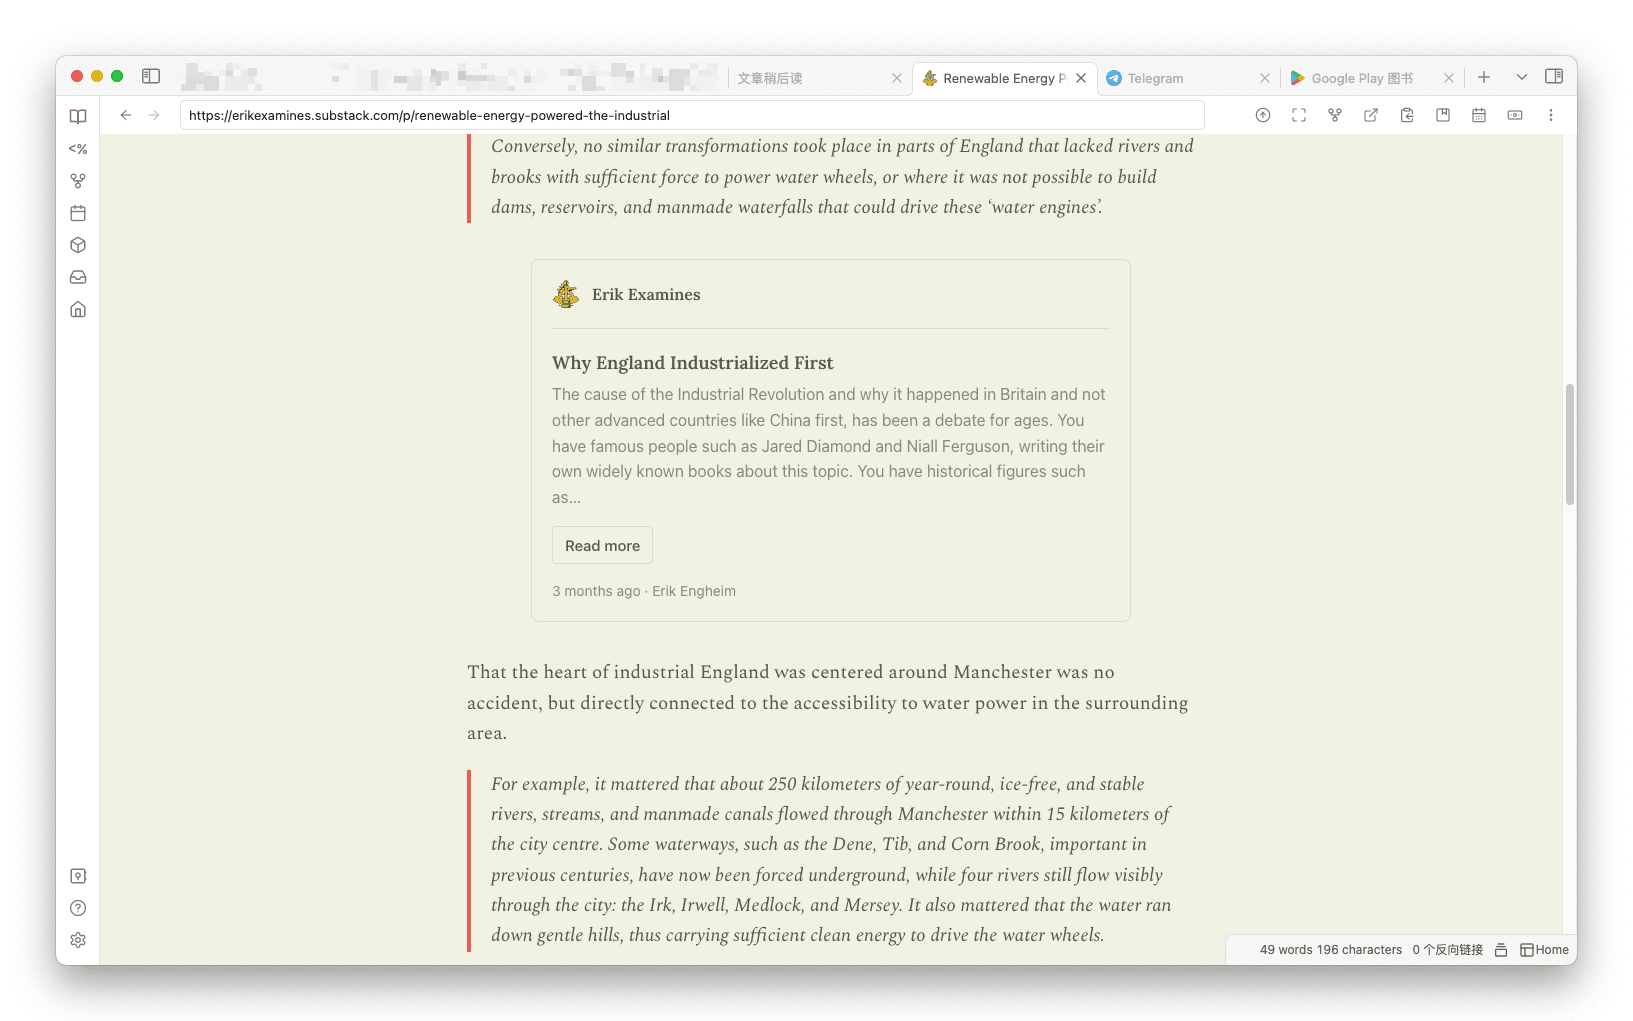The width and height of the screenshot is (1633, 1021).
Task: Go forward with the right arrow
Action: [x=154, y=115]
